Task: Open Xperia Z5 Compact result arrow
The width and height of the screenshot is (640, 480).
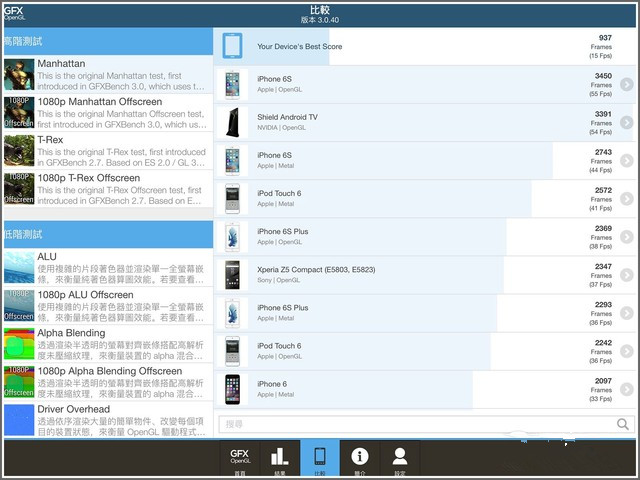Action: [626, 275]
